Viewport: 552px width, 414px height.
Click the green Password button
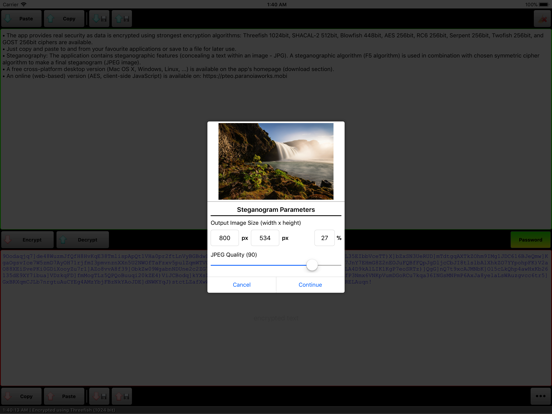530,240
